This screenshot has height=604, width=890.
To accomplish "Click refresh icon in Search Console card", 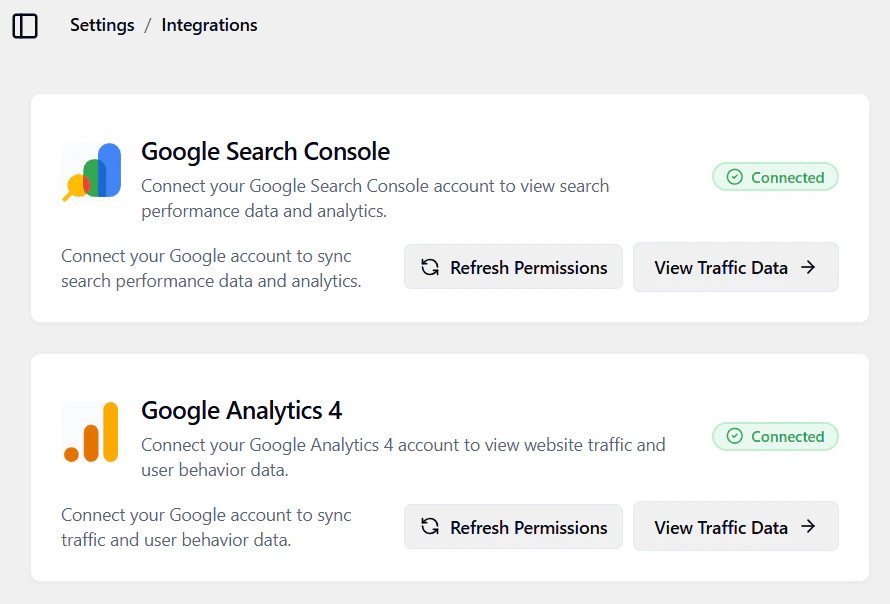I will [430, 267].
